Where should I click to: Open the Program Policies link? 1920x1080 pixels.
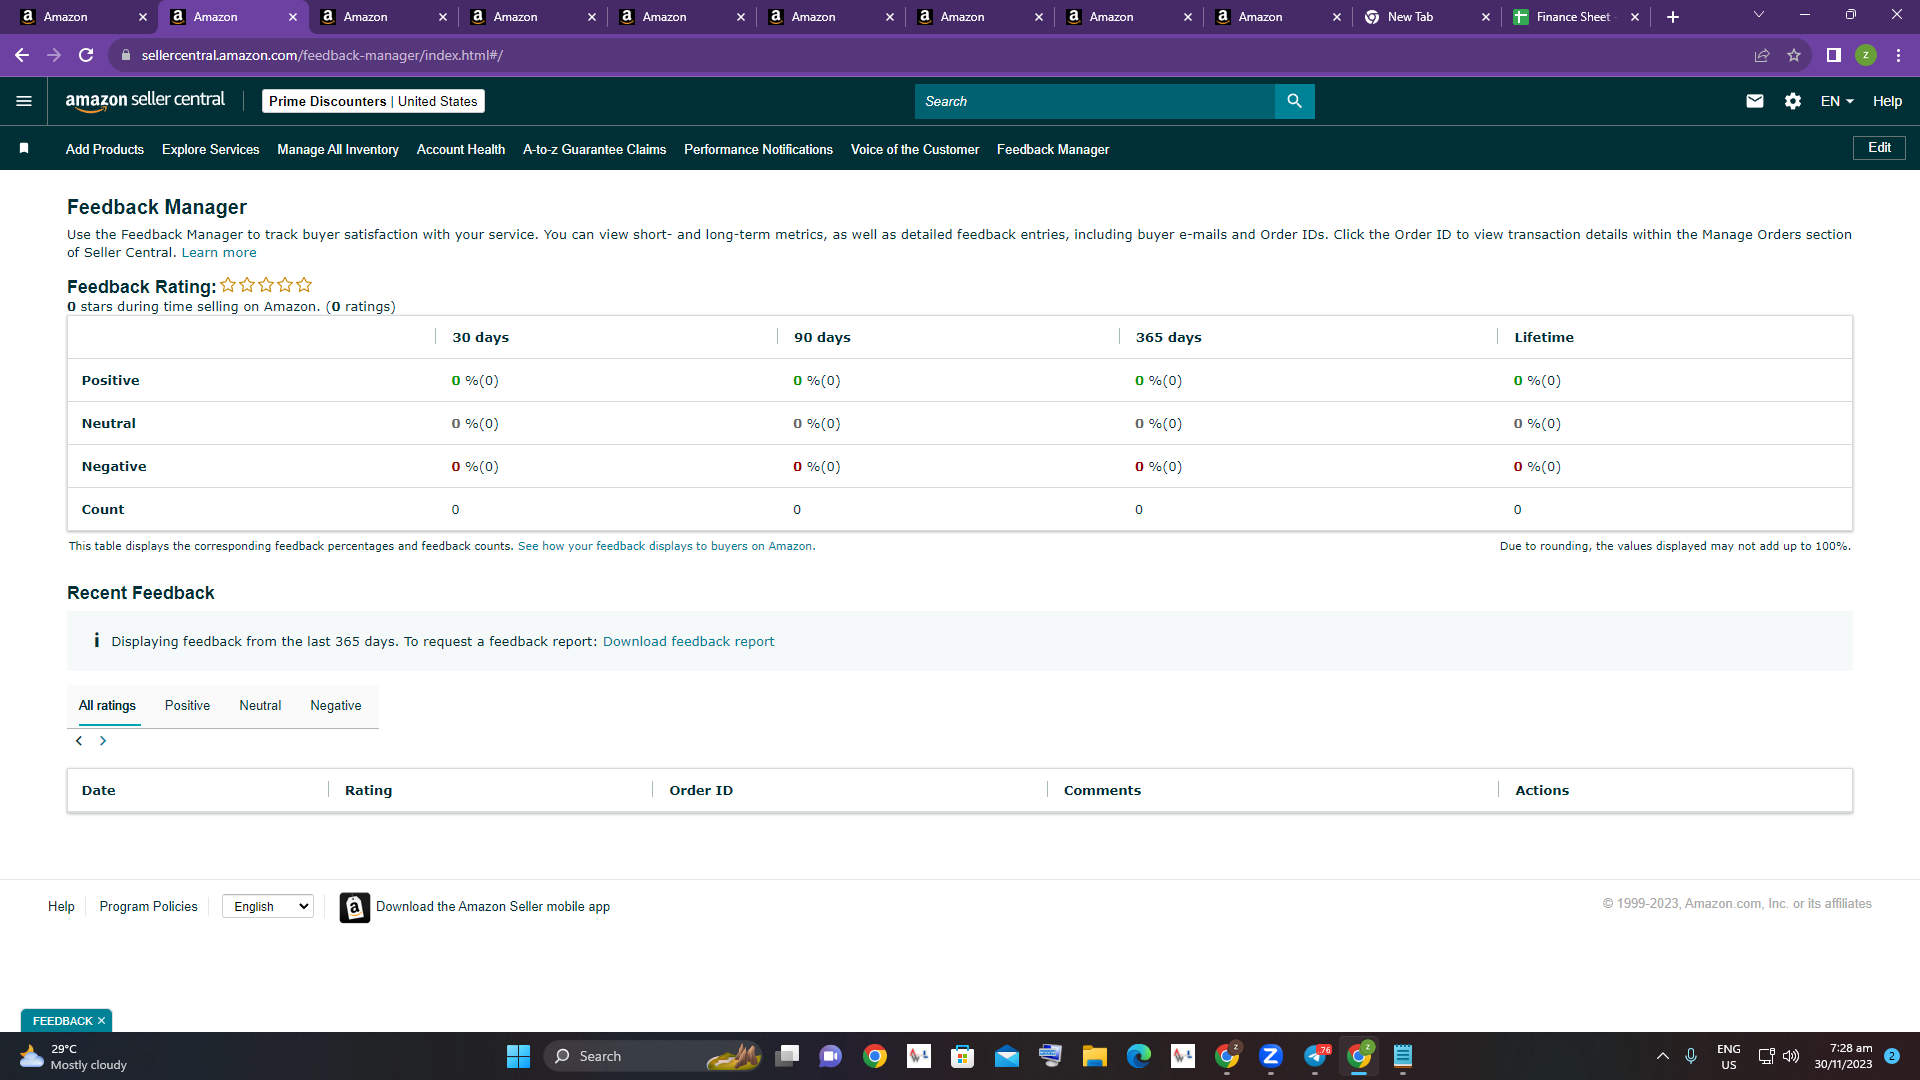coord(148,907)
